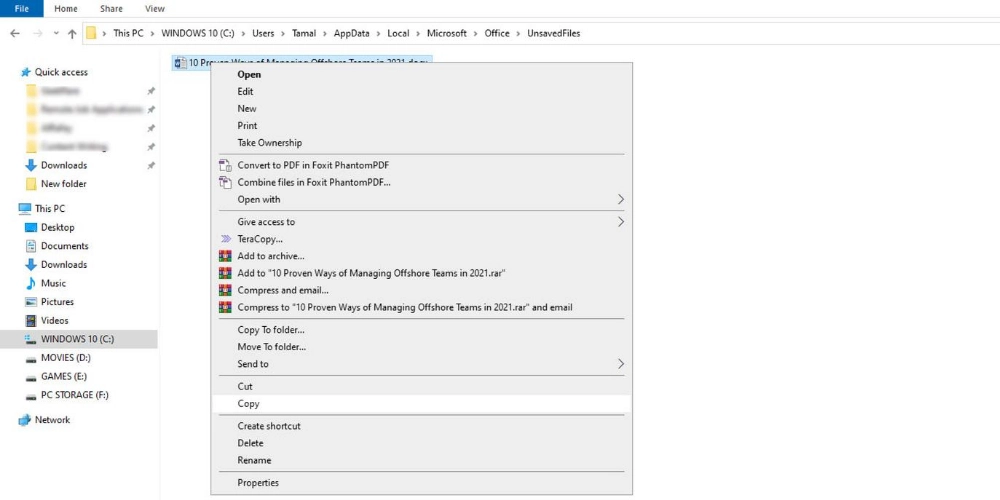Navigate to AppData in the address path
The width and height of the screenshot is (1000, 500).
pos(351,33)
